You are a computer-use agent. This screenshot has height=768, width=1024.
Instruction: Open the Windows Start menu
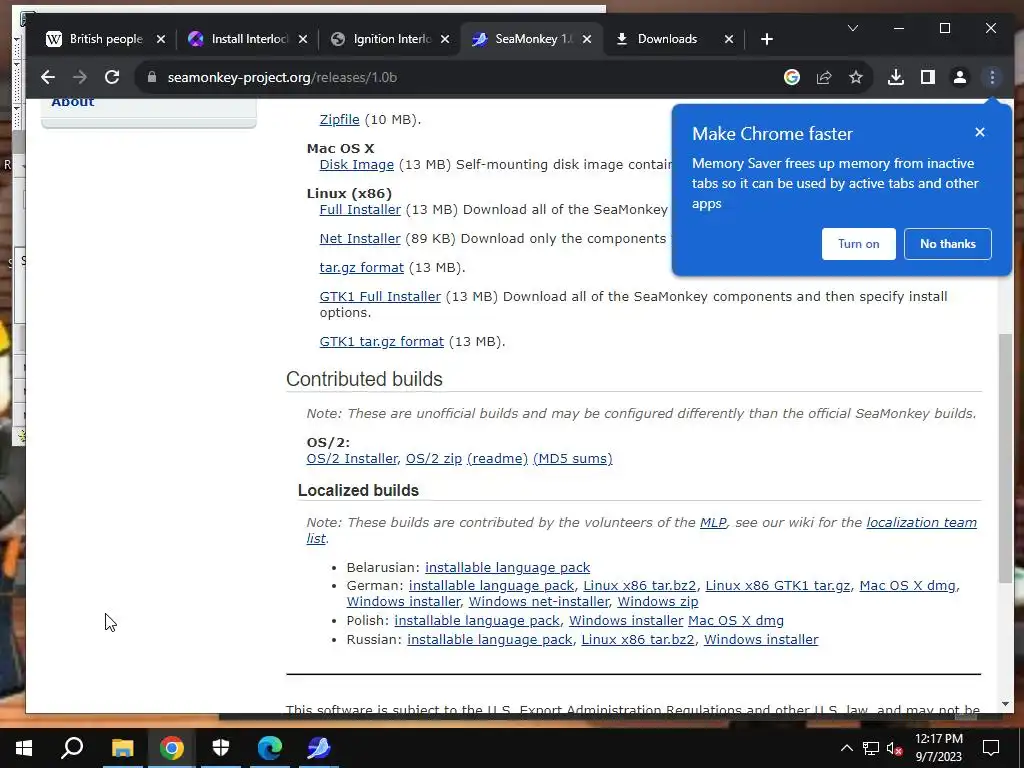pyautogui.click(x=24, y=748)
